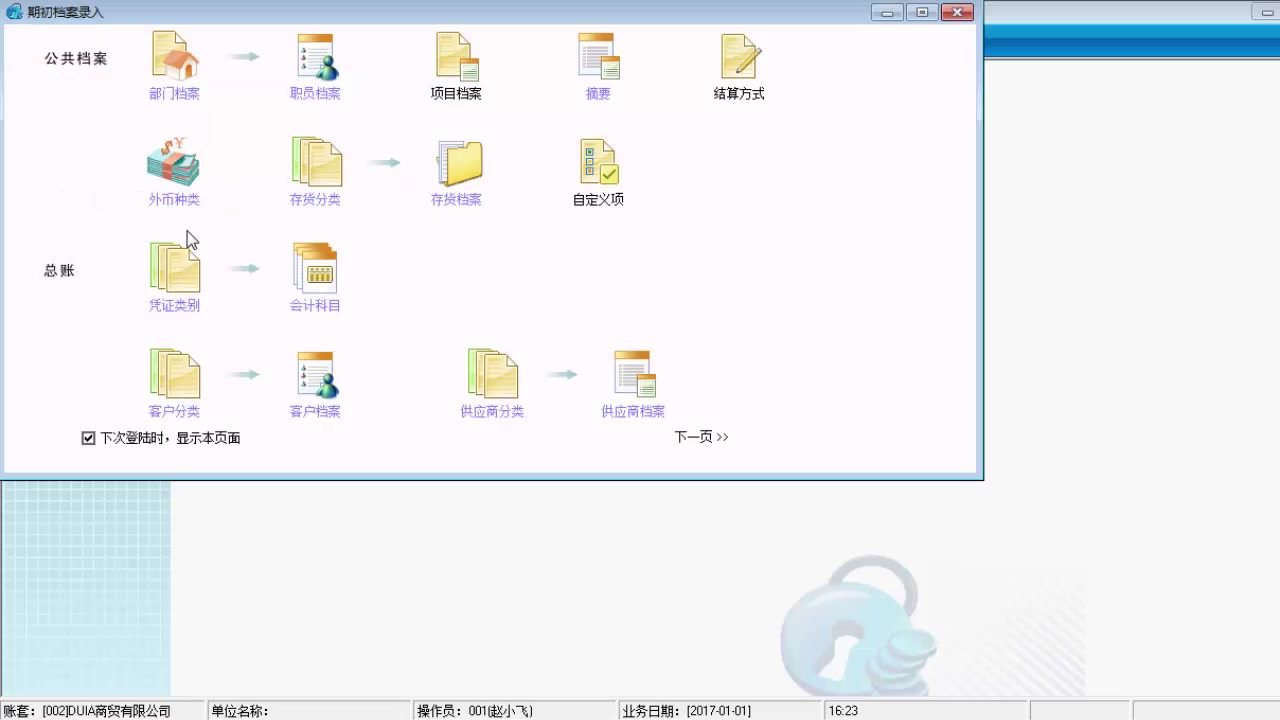Click status bar 单位名称 field
Screen dimensions: 1280x720
tap(310, 711)
